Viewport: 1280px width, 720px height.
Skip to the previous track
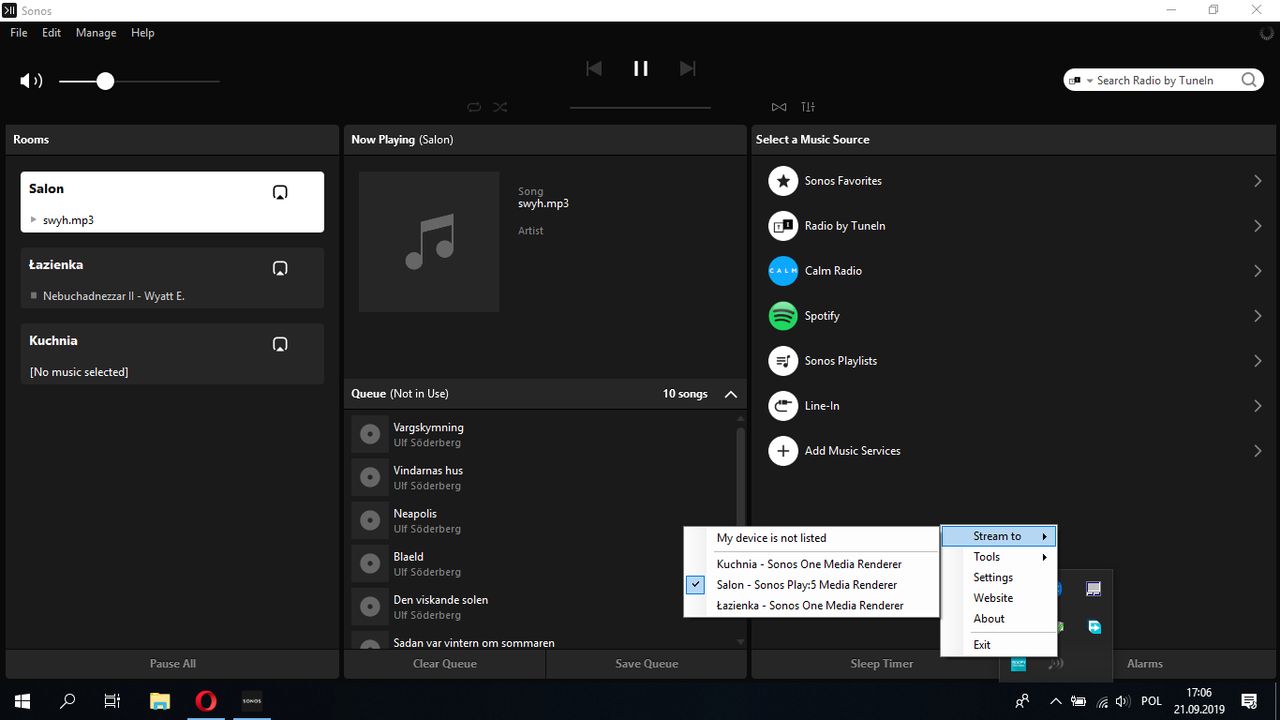(594, 68)
